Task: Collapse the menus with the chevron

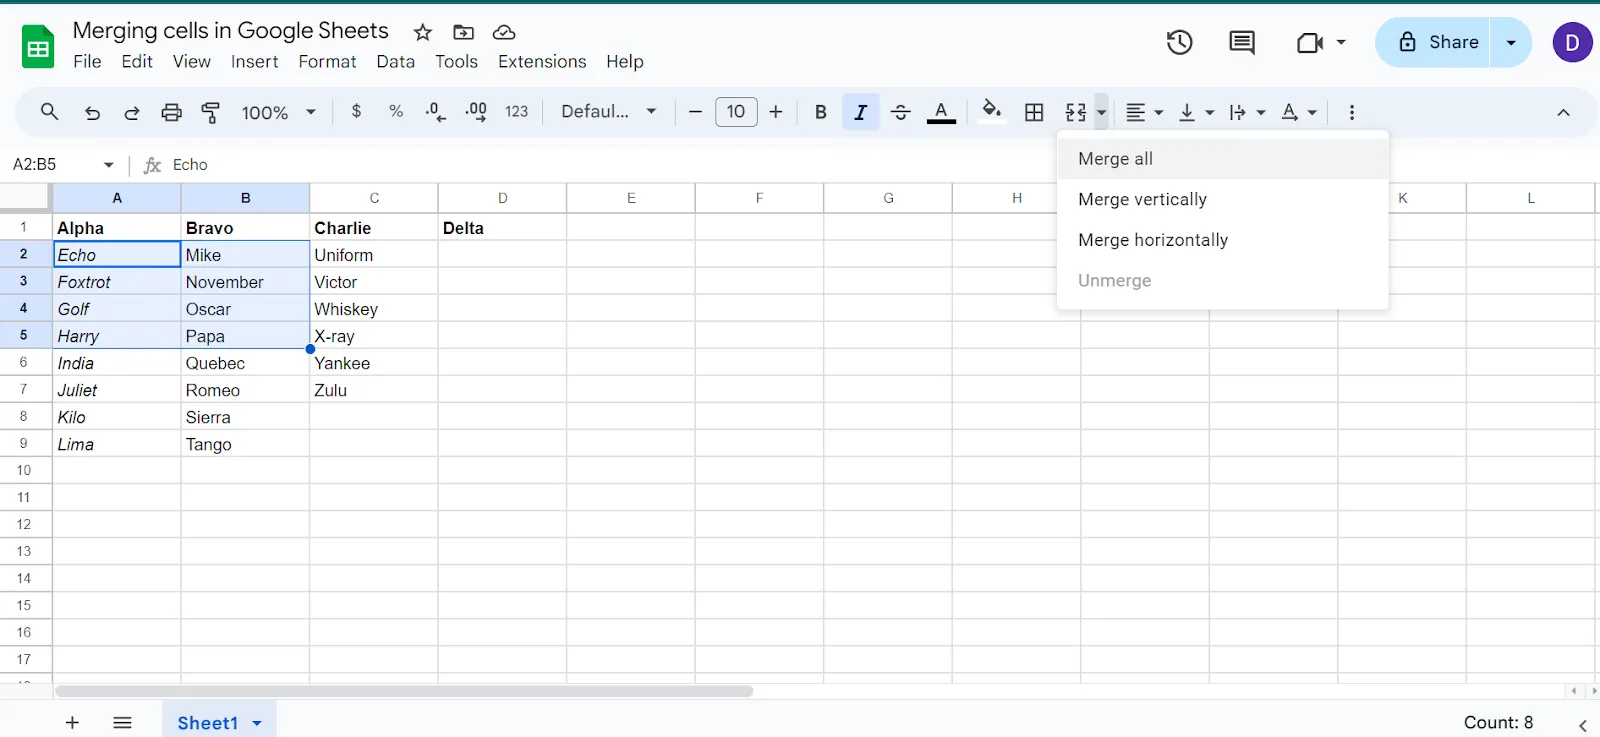Action: point(1563,112)
